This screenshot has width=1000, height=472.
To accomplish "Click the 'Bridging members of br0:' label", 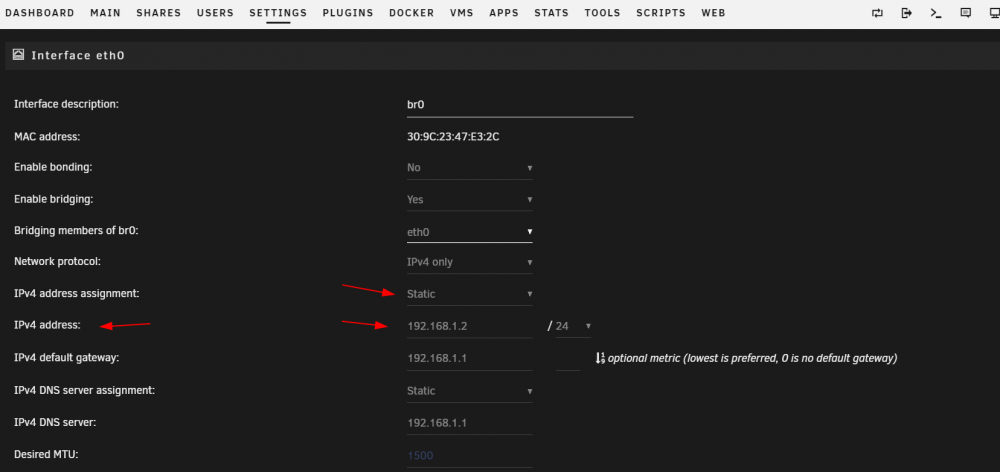I will click(x=76, y=230).
